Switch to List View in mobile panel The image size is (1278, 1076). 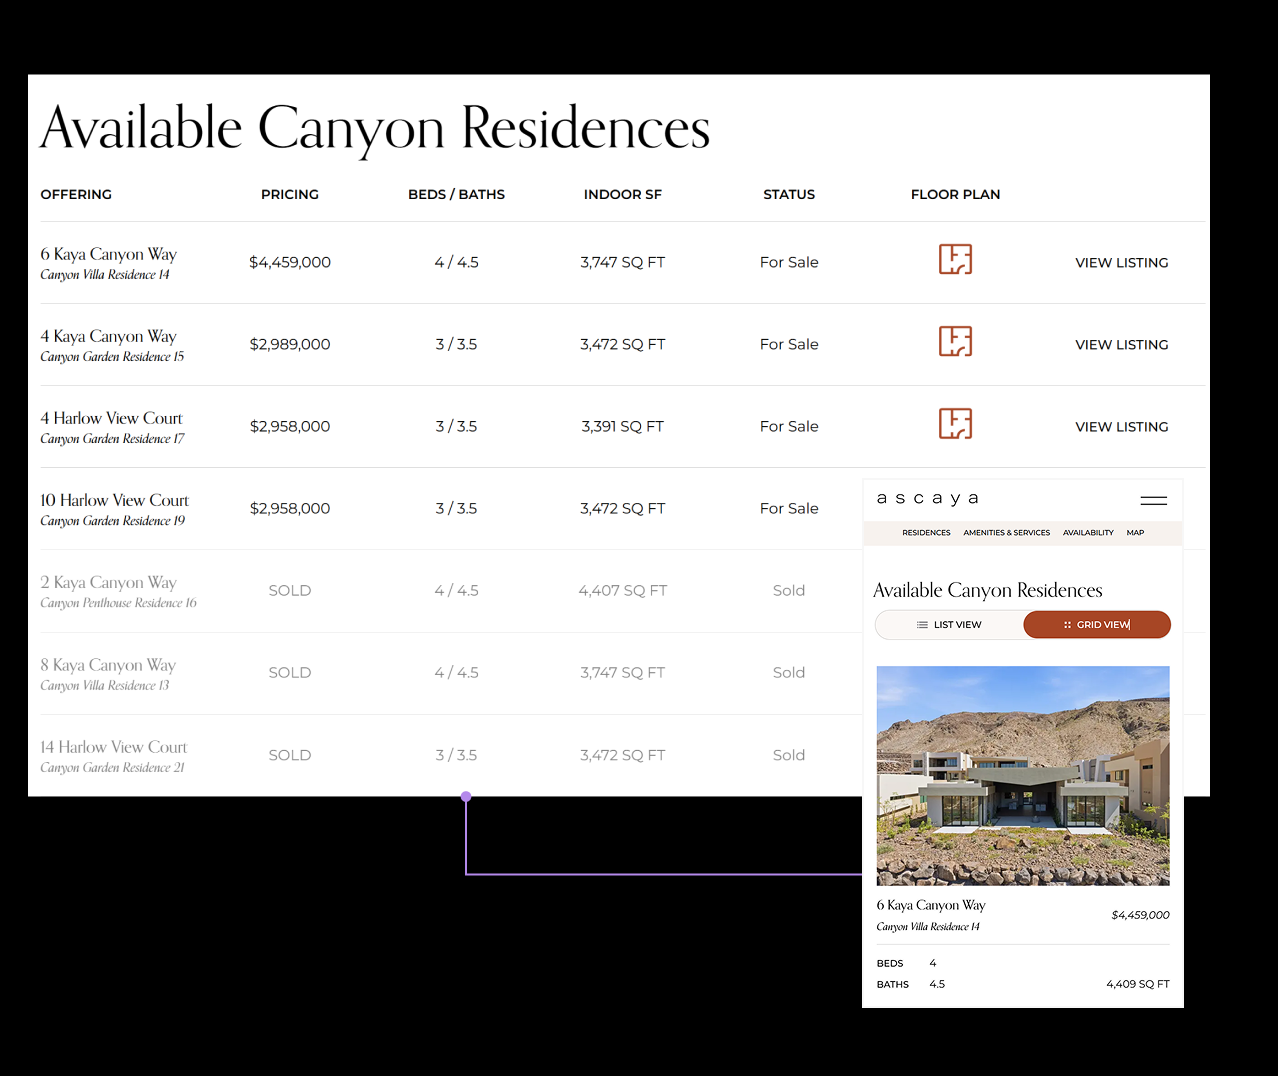coord(949,625)
